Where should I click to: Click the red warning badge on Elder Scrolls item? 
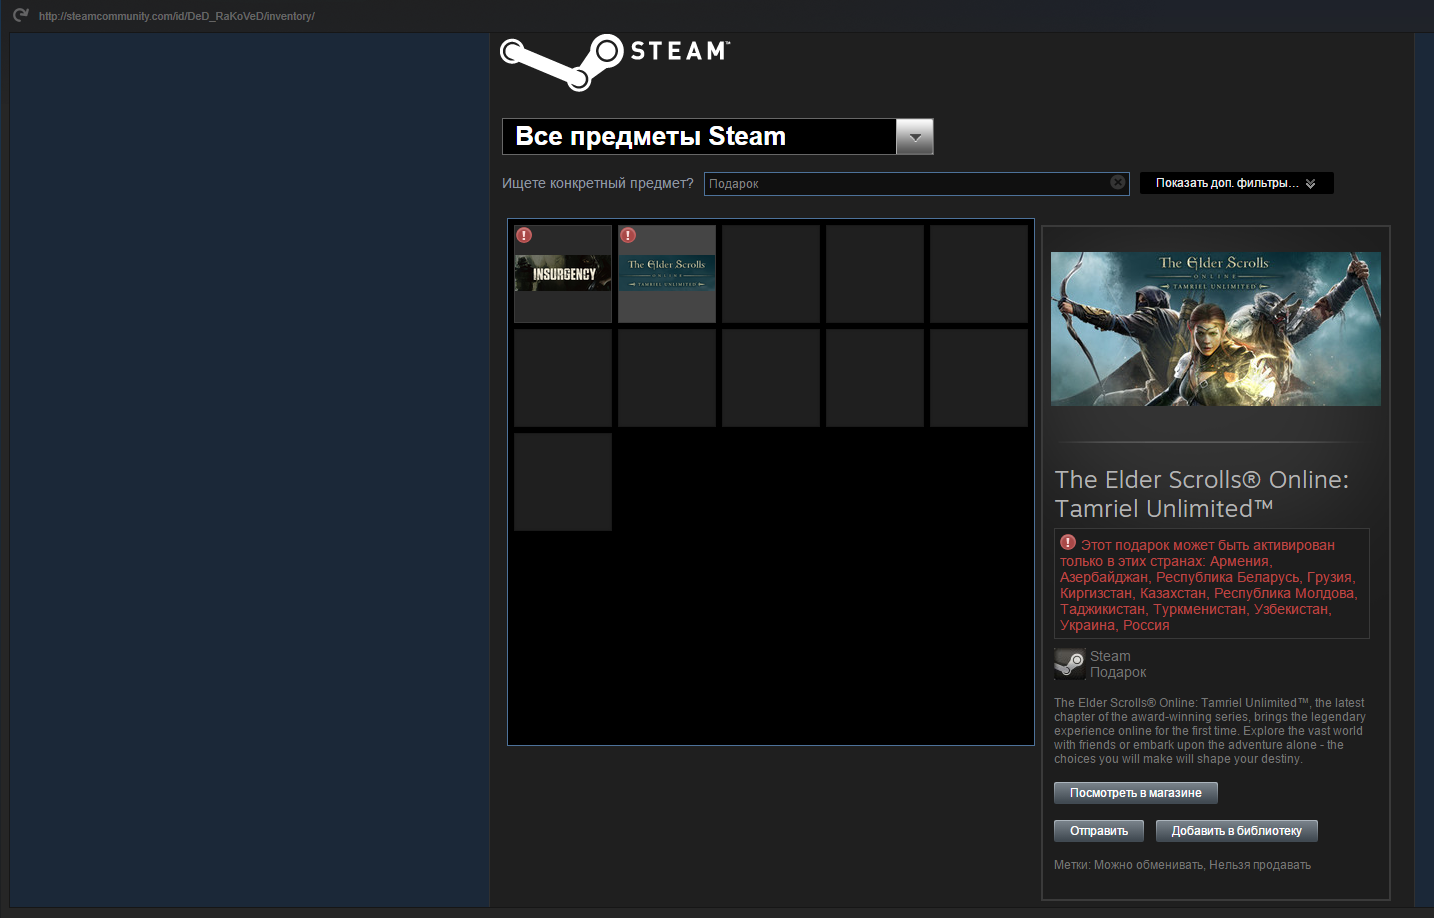click(628, 235)
